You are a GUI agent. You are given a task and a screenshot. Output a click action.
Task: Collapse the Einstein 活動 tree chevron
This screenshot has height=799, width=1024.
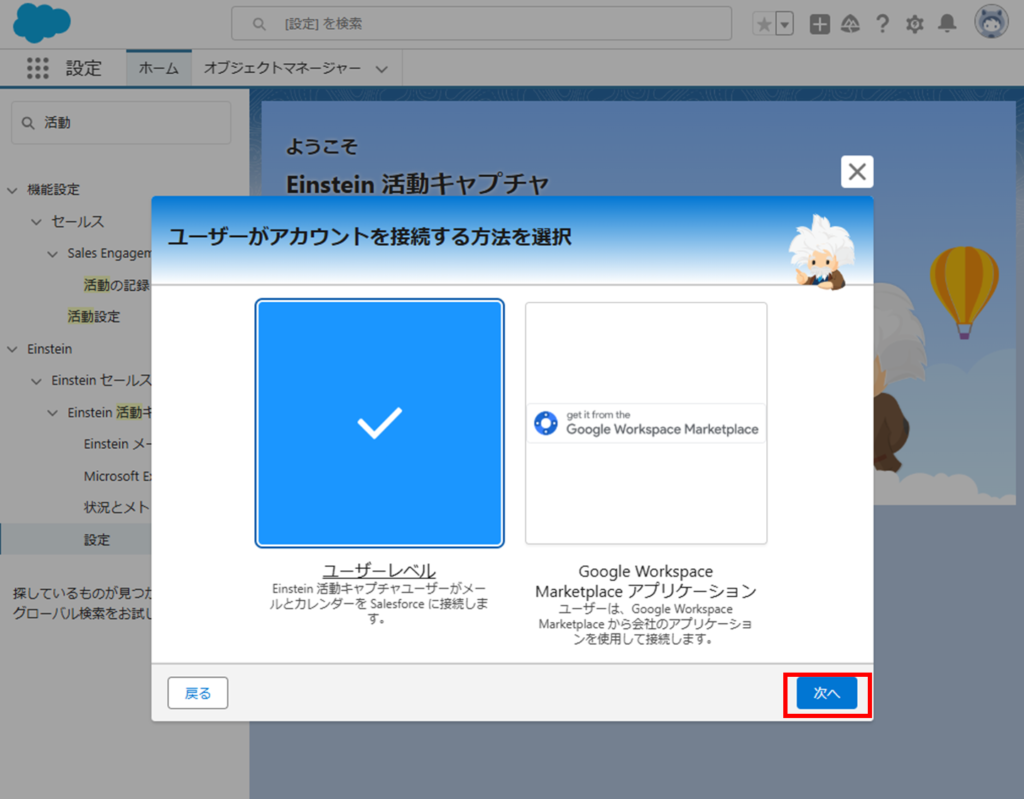pos(53,413)
